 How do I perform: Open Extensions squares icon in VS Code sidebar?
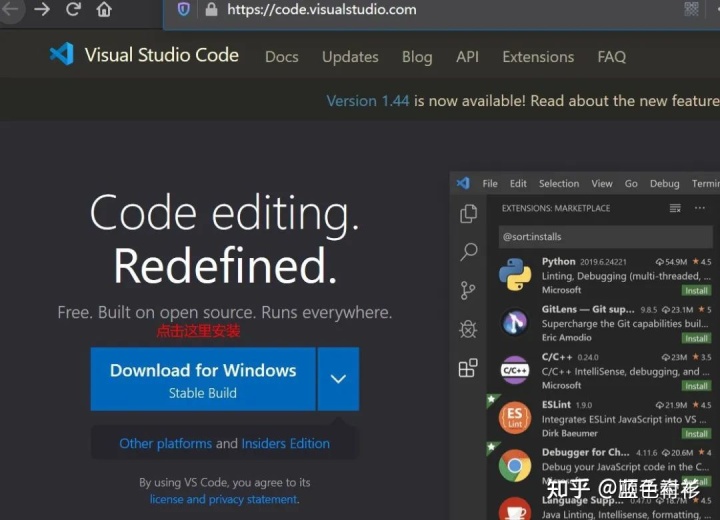pyautogui.click(x=468, y=367)
